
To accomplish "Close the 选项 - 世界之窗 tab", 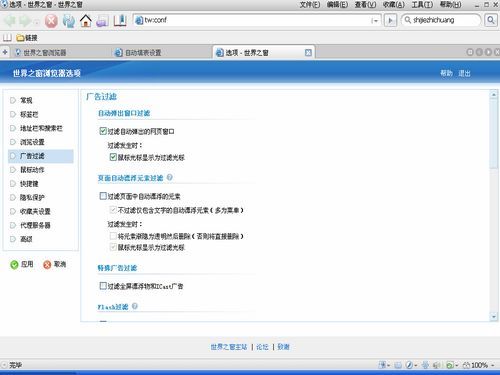I will 308,52.
